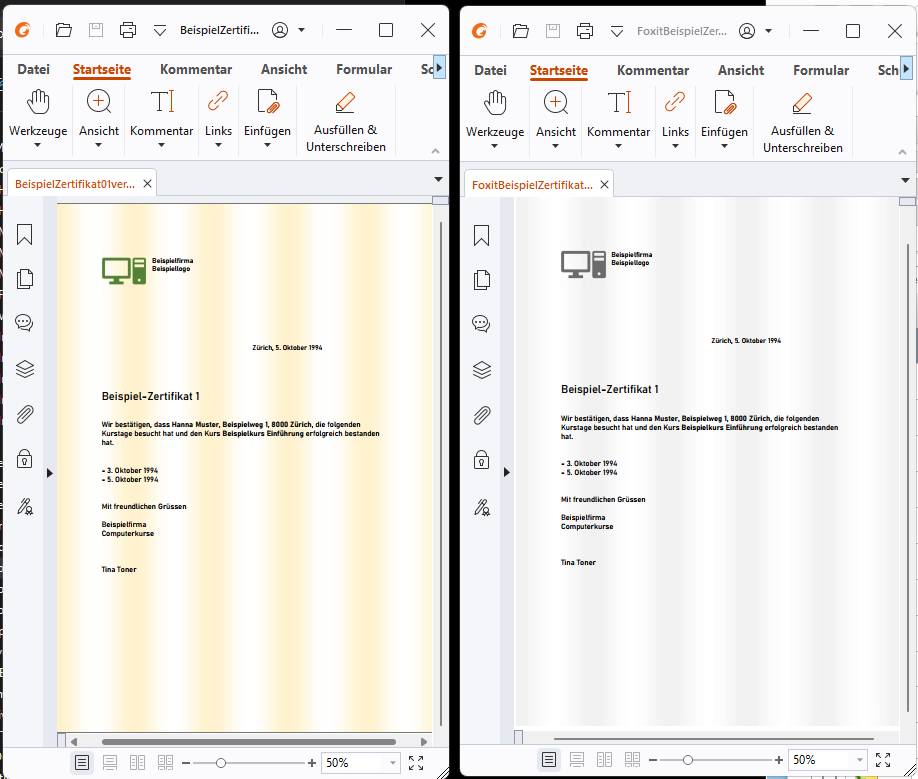Click Print icon in right window title bar
The height and width of the screenshot is (779, 918).
coord(584,30)
